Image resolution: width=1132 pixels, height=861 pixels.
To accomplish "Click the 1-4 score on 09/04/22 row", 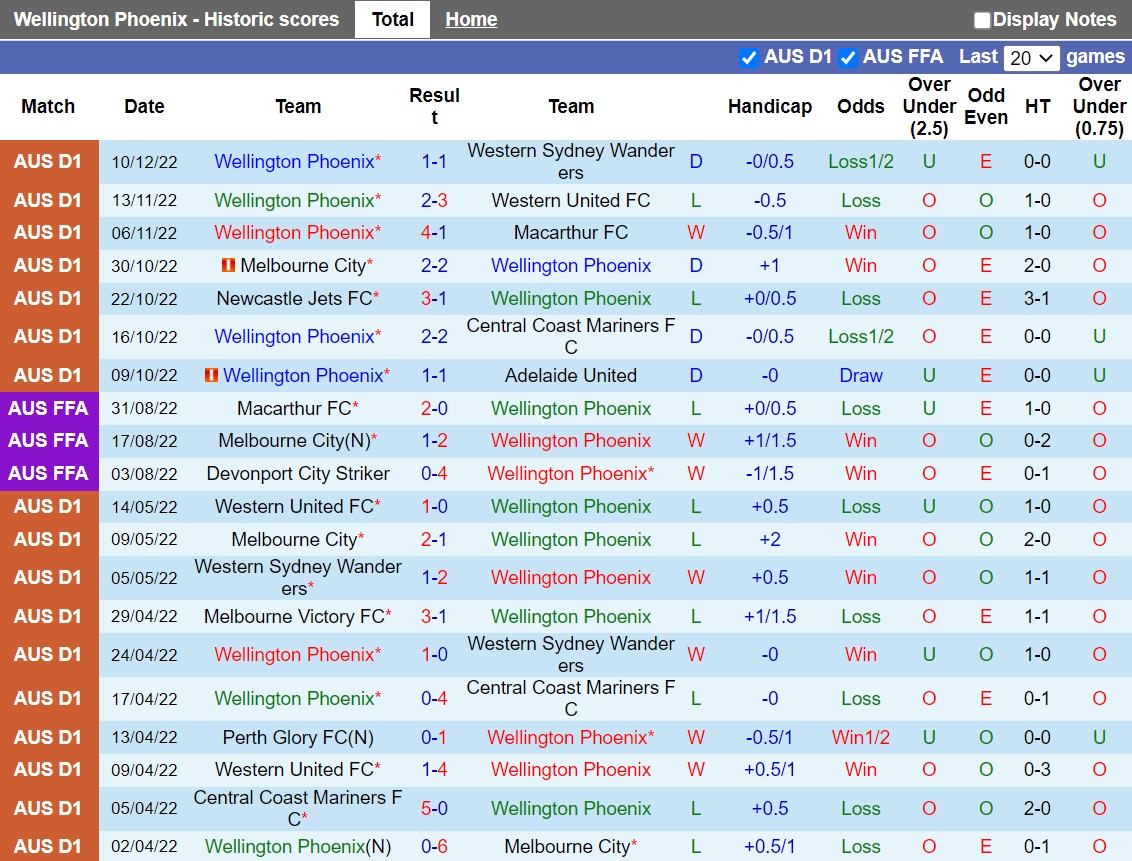I will 434,769.
